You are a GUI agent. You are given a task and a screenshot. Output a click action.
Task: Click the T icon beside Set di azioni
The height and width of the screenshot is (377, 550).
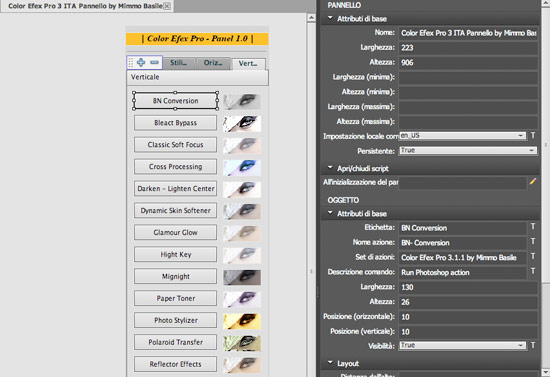click(x=533, y=256)
